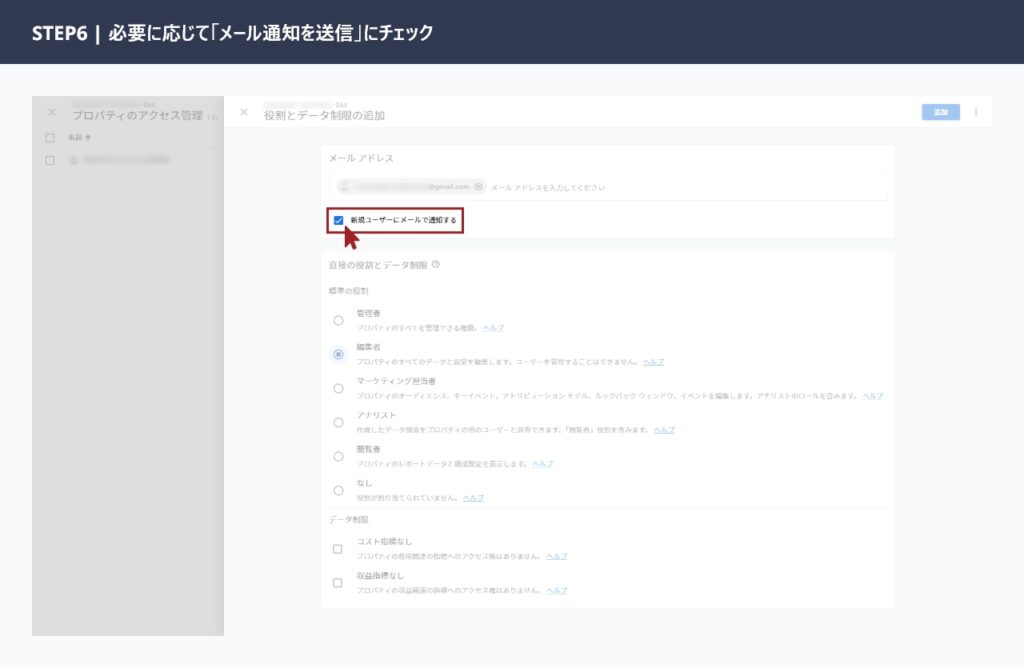Viewport: 1024px width, 668px height.
Task: Select the マーケティング担当者 role
Action: pos(338,388)
